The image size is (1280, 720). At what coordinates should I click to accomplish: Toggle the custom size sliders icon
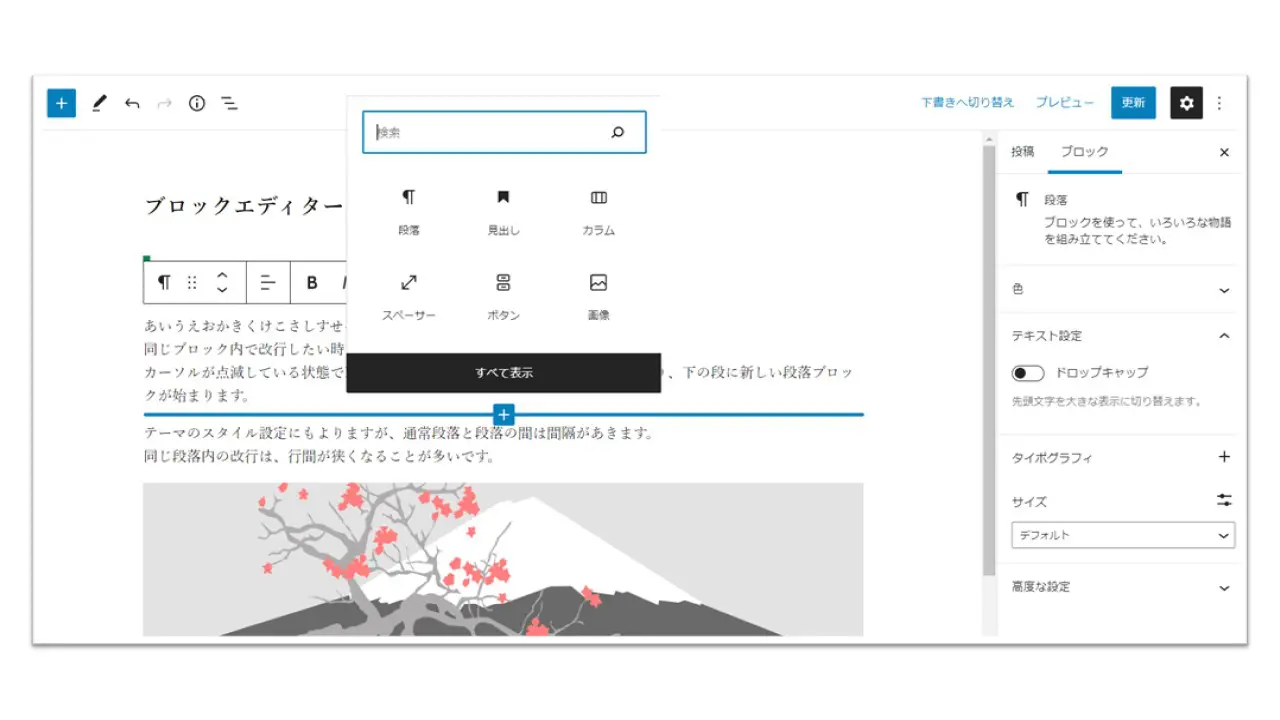(x=1224, y=500)
